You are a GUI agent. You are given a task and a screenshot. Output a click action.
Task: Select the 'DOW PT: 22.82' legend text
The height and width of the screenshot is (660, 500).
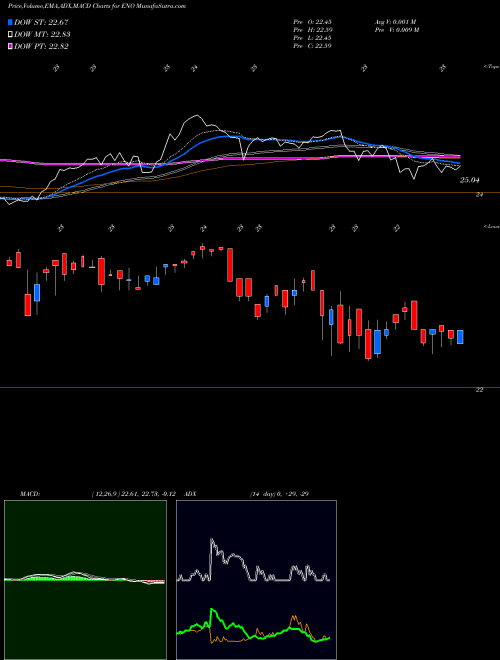point(41,46)
